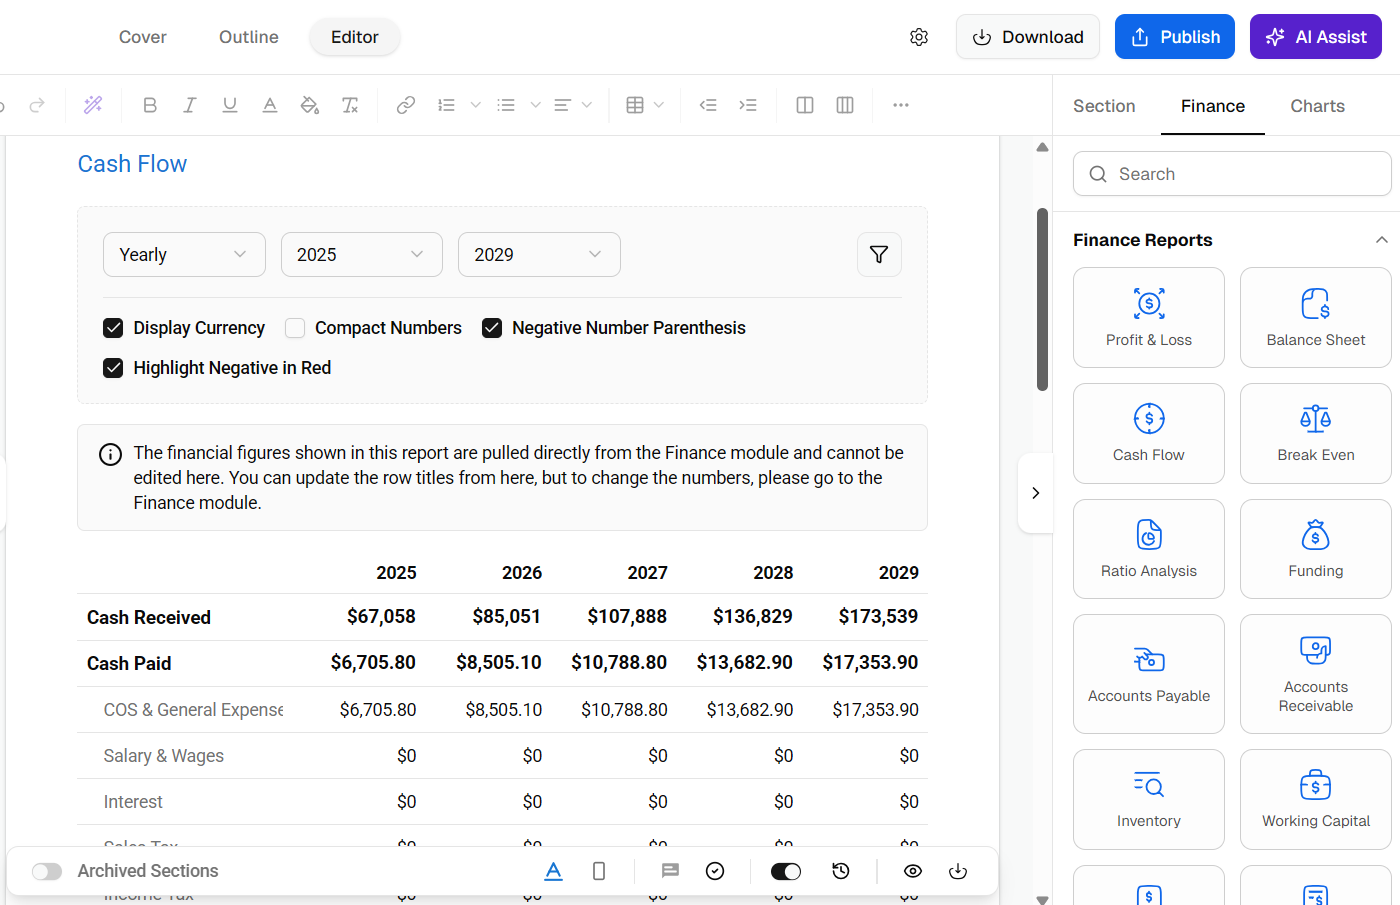The width and height of the screenshot is (1400, 905).
Task: Select the Editor tab
Action: click(355, 37)
